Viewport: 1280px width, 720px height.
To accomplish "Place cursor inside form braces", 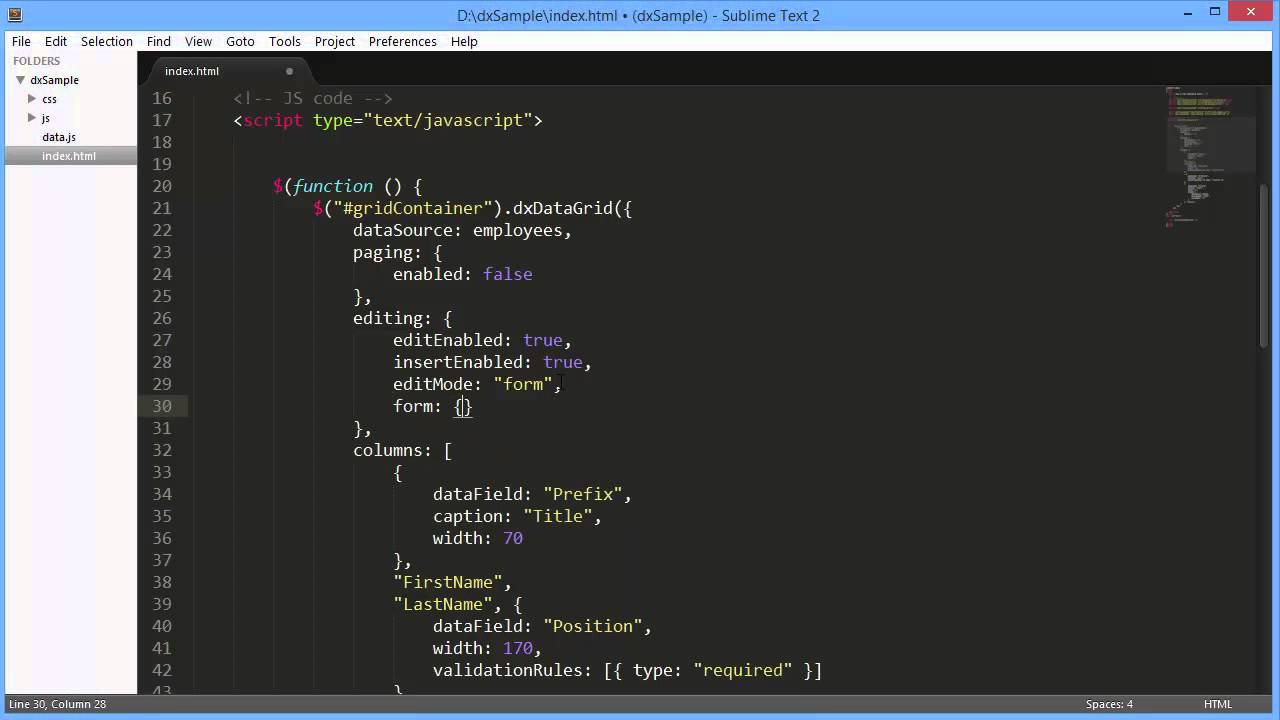I will 463,406.
